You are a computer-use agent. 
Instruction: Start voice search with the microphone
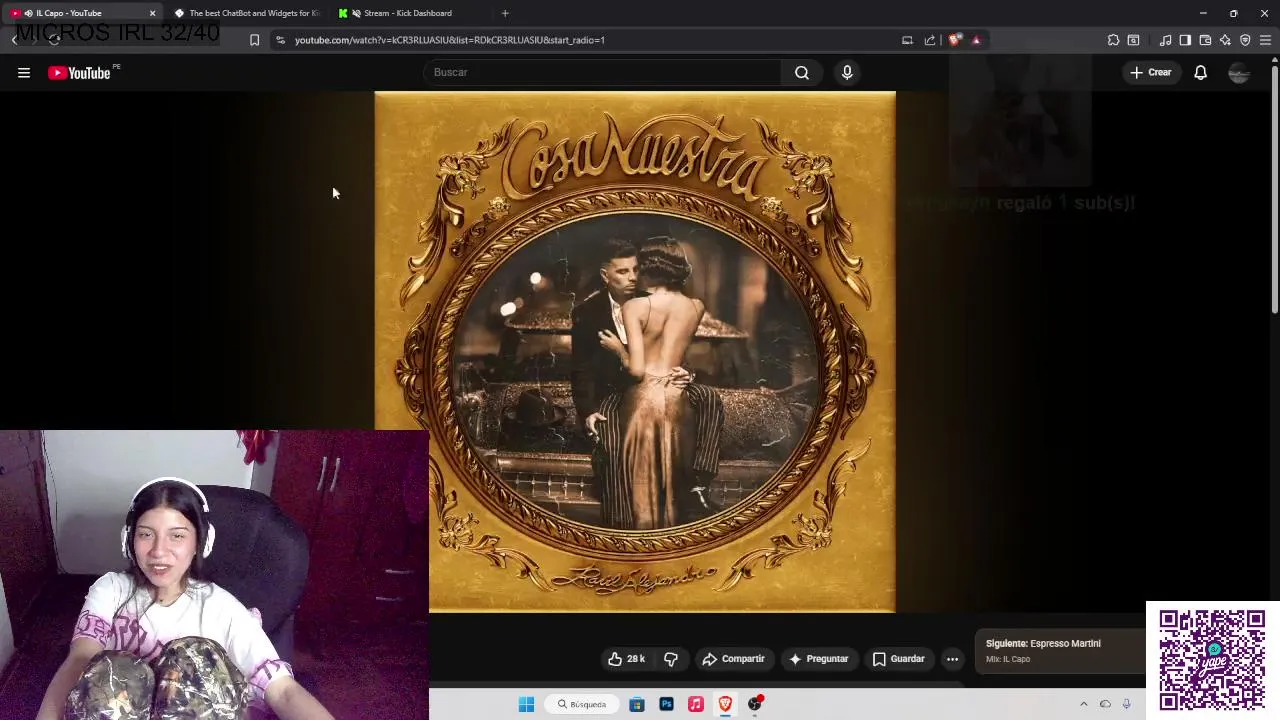[847, 72]
